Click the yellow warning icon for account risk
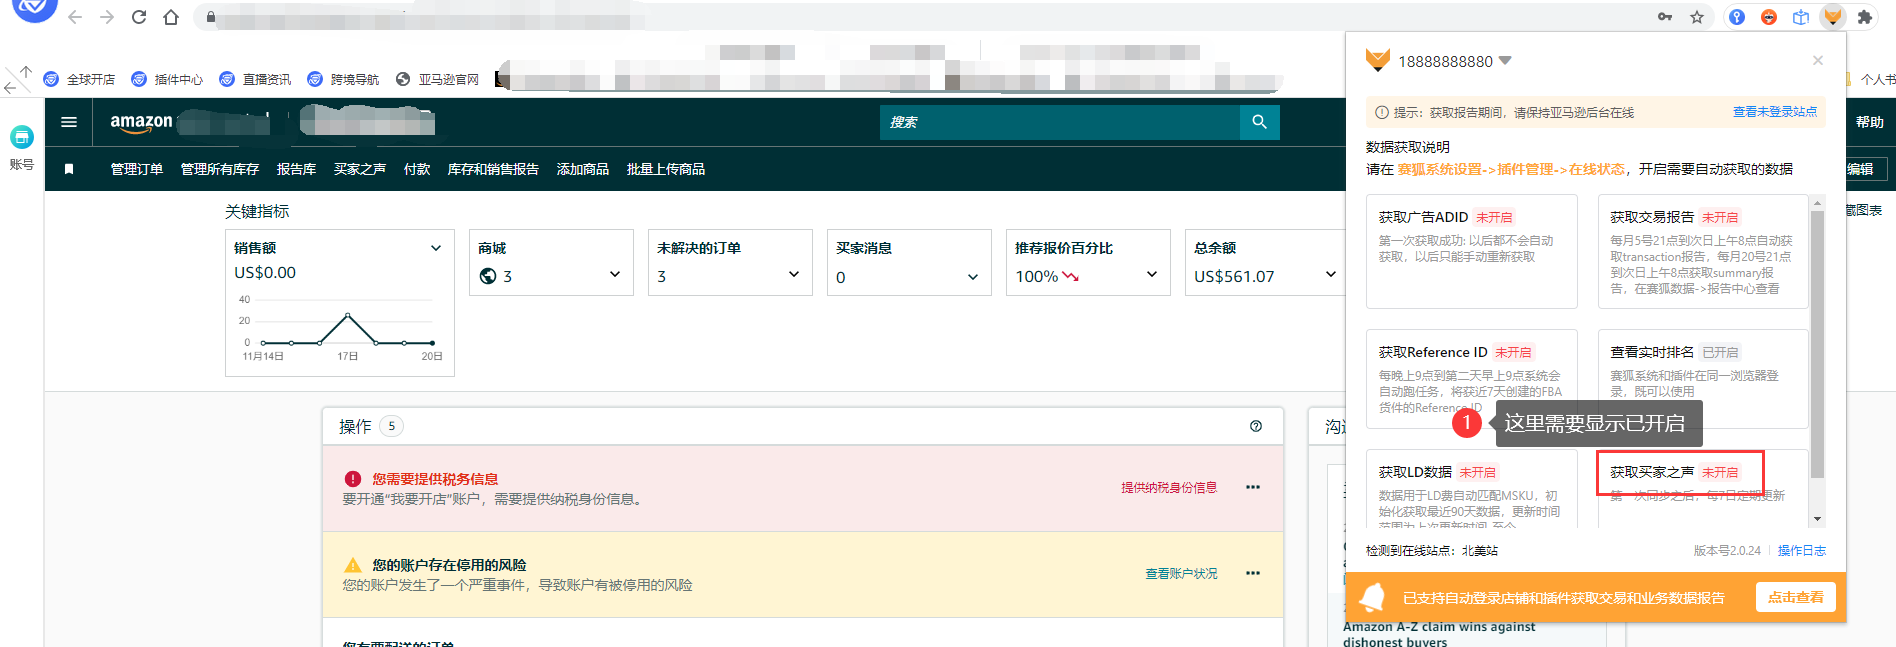Image resolution: width=1896 pixels, height=647 pixels. pyautogui.click(x=353, y=565)
